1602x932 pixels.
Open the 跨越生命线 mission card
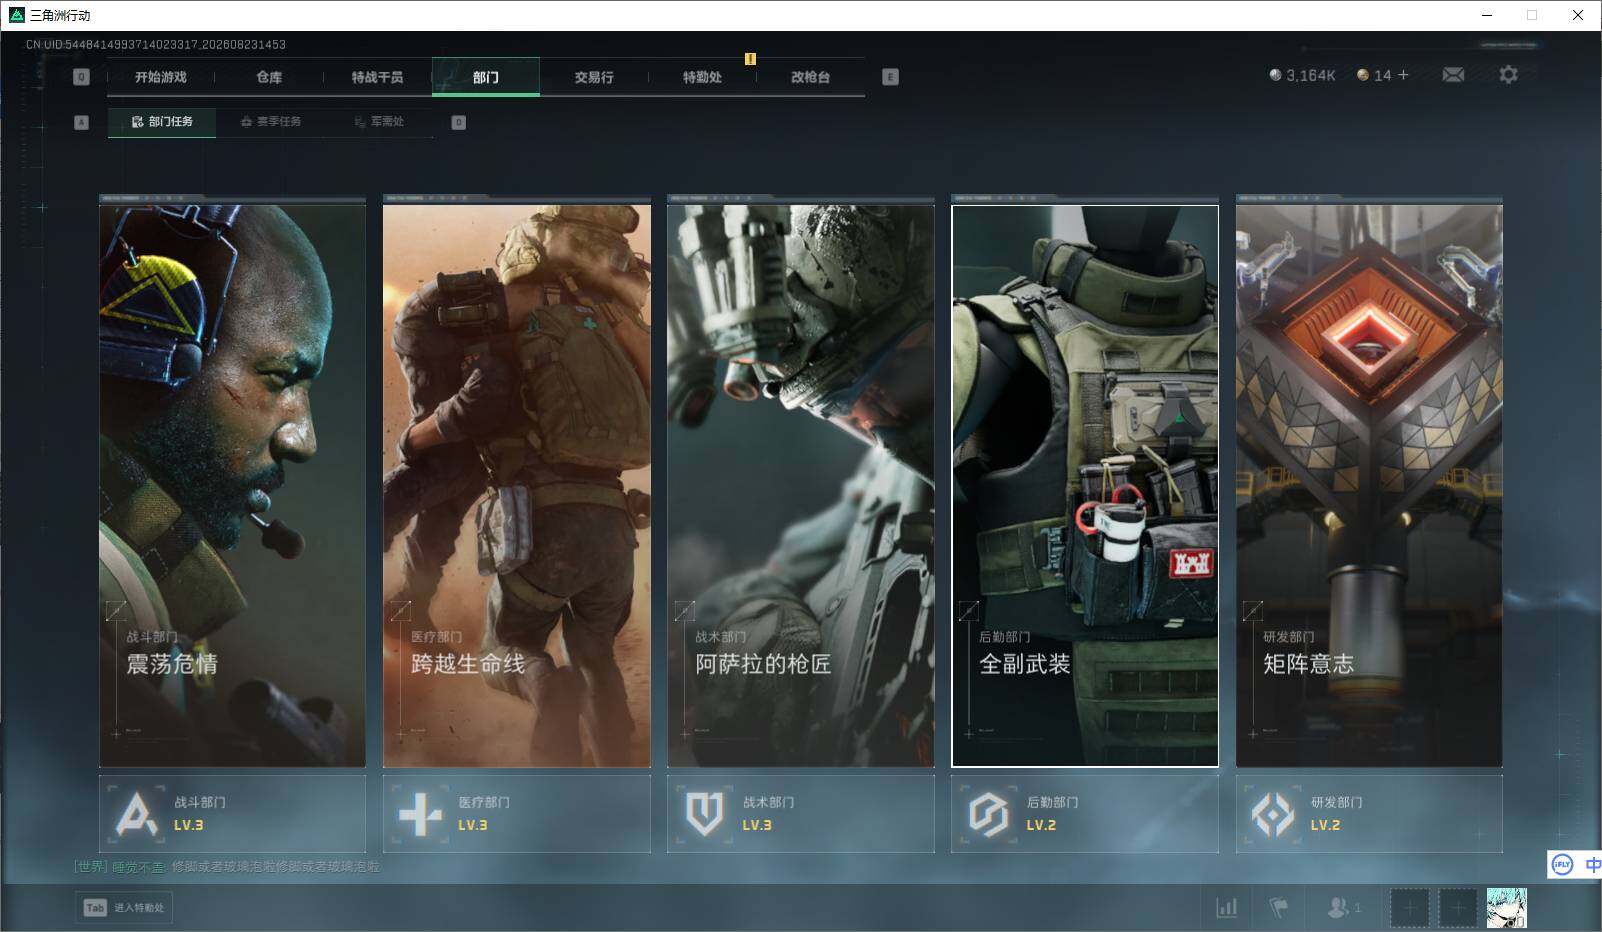click(517, 486)
